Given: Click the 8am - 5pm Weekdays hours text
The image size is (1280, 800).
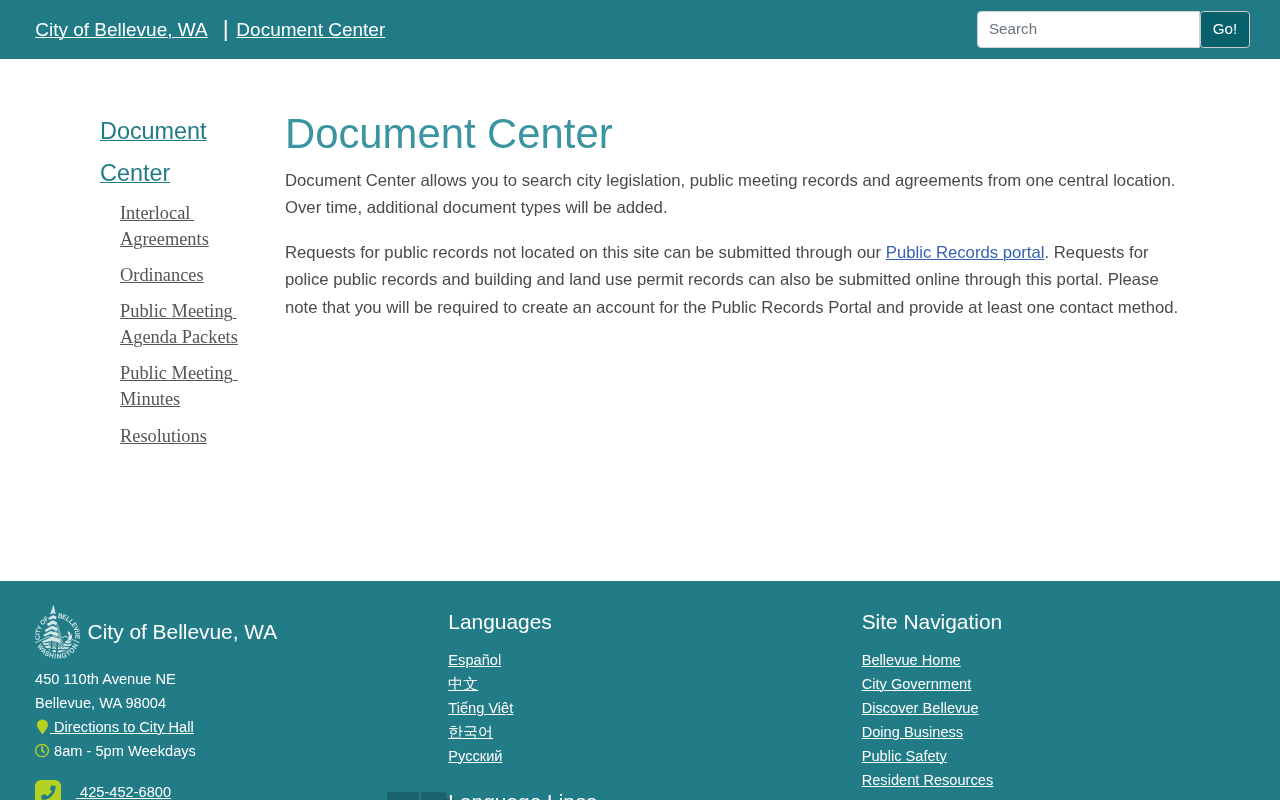Looking at the screenshot, I should coord(125,751).
